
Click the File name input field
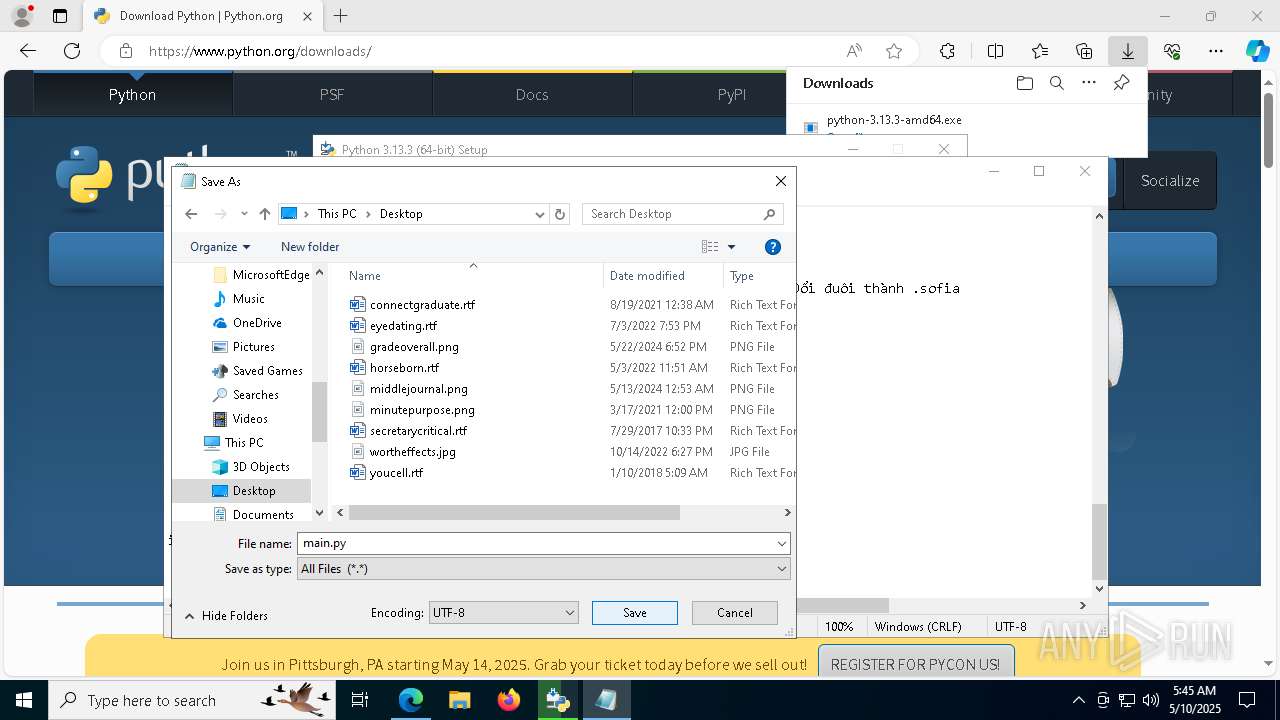[x=536, y=543]
